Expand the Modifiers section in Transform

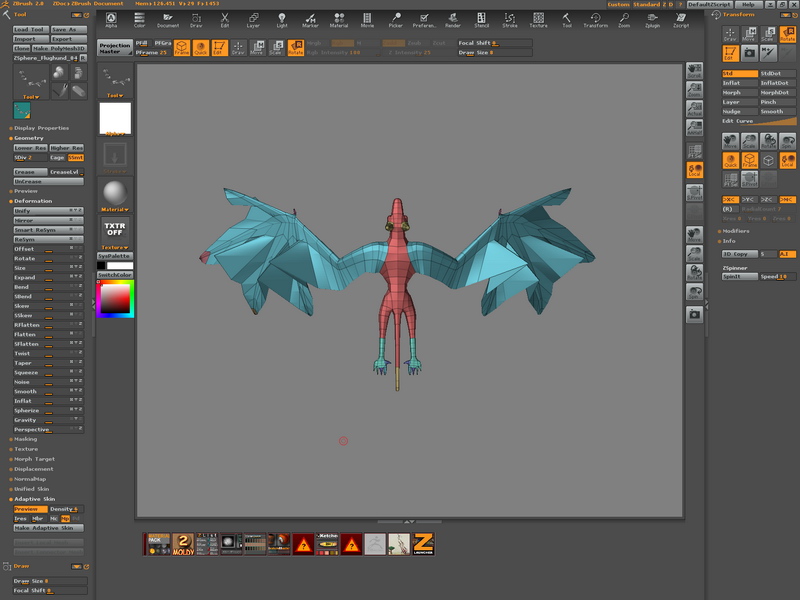click(735, 231)
